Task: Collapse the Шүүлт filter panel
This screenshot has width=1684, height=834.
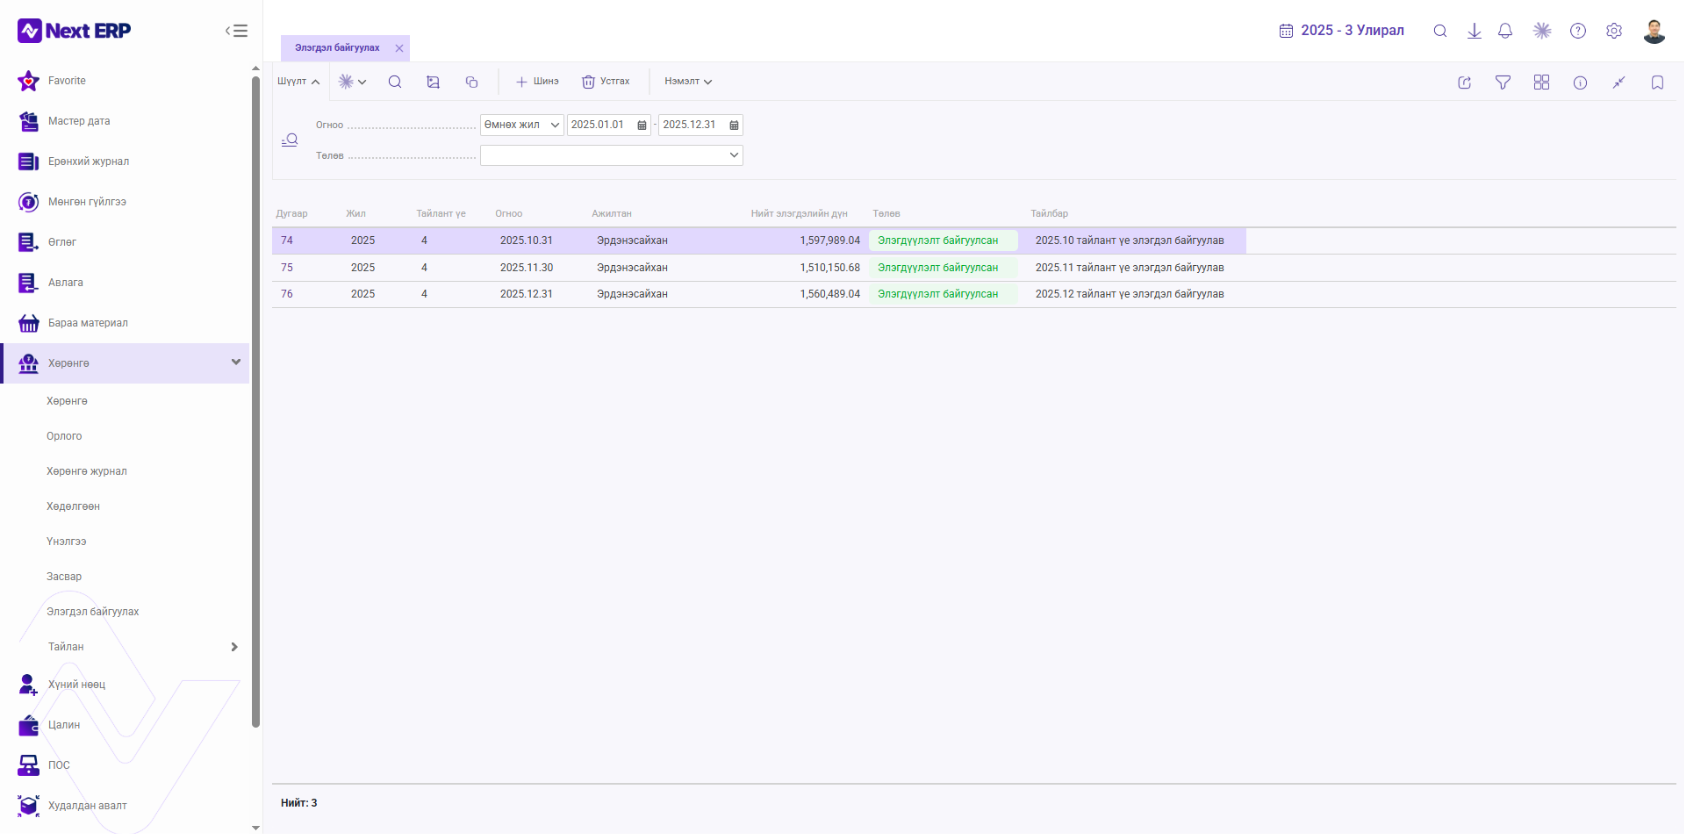Action: click(298, 82)
